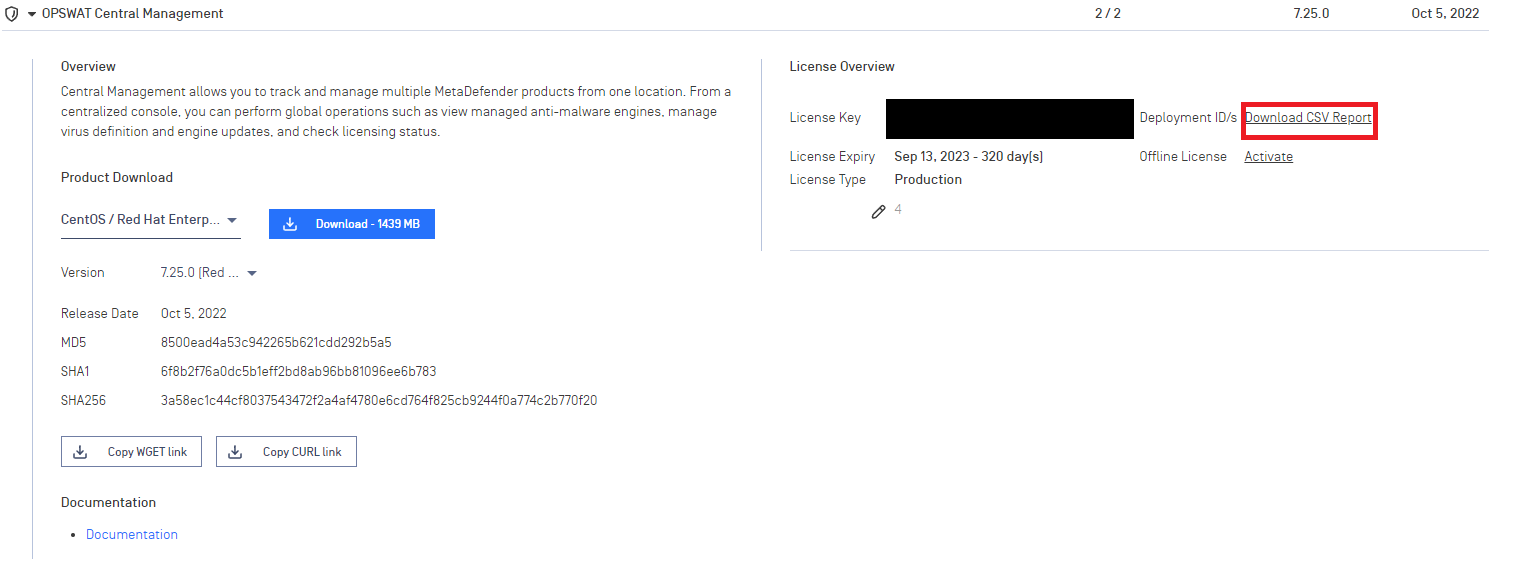Click the 2 / 2 count in header row

click(x=1108, y=14)
